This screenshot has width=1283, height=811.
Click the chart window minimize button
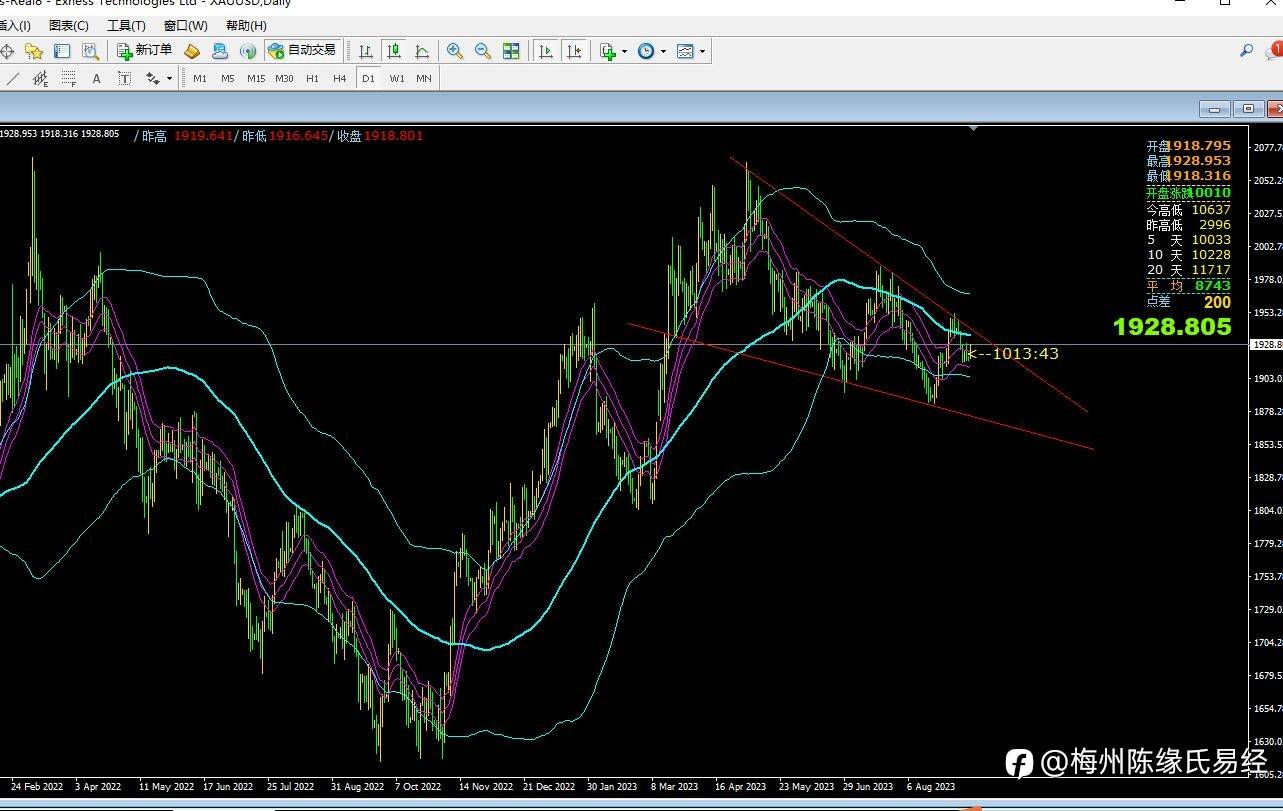tap(1215, 109)
